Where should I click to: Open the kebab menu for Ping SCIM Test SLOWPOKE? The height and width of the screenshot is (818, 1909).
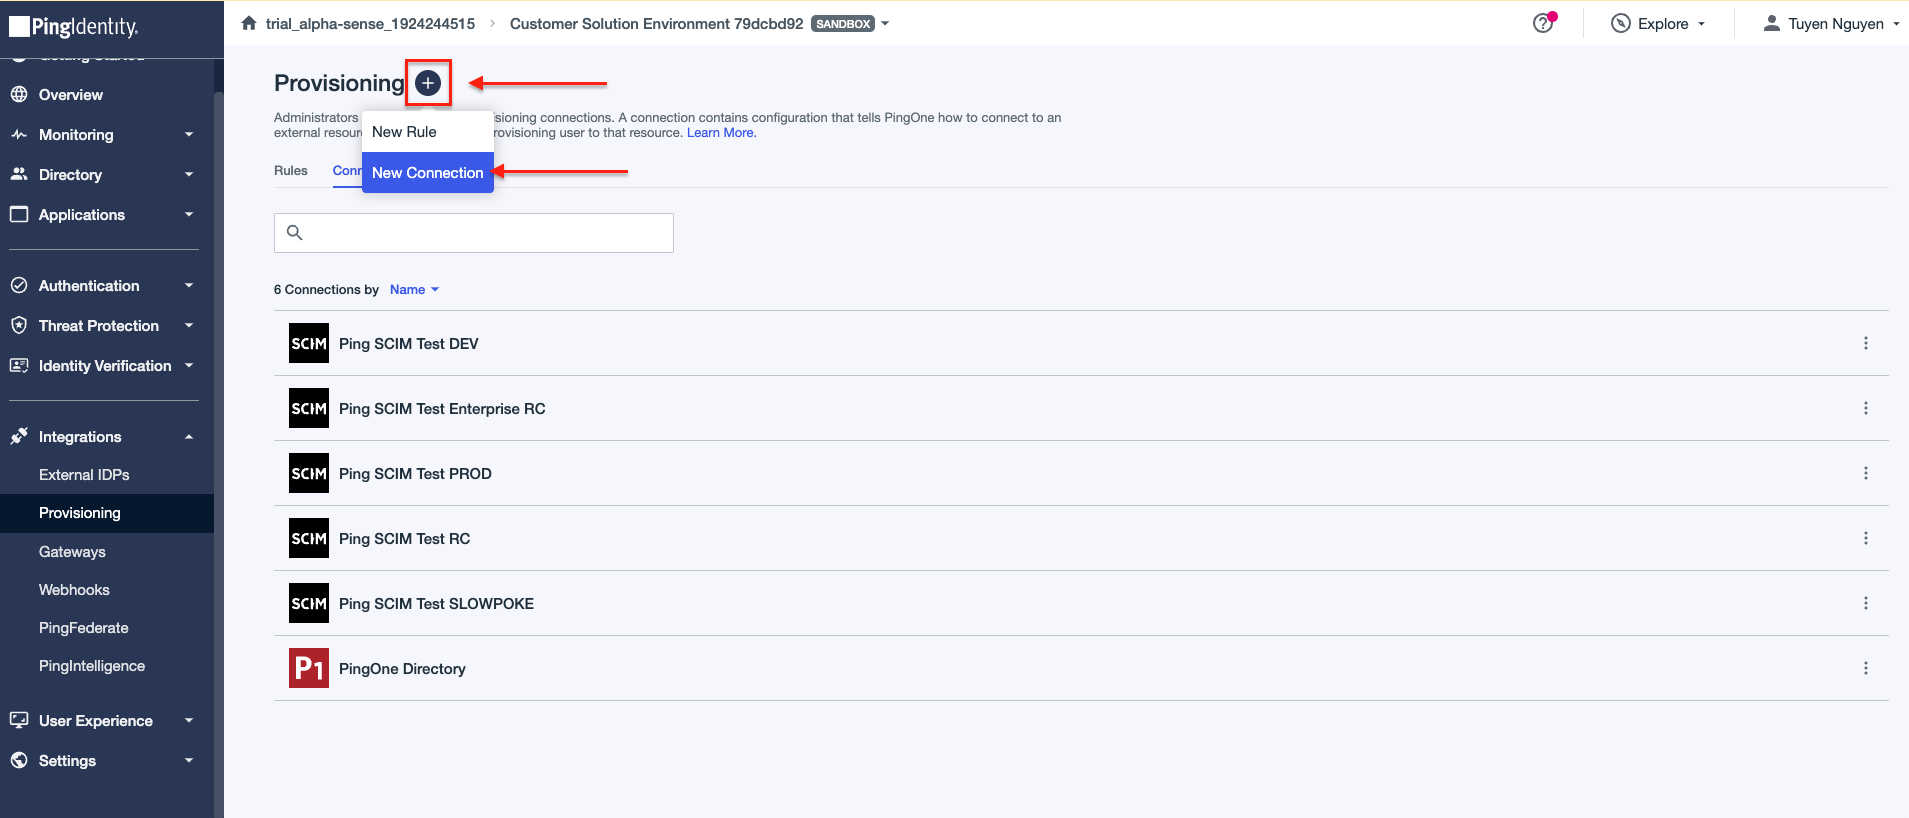tap(1866, 603)
